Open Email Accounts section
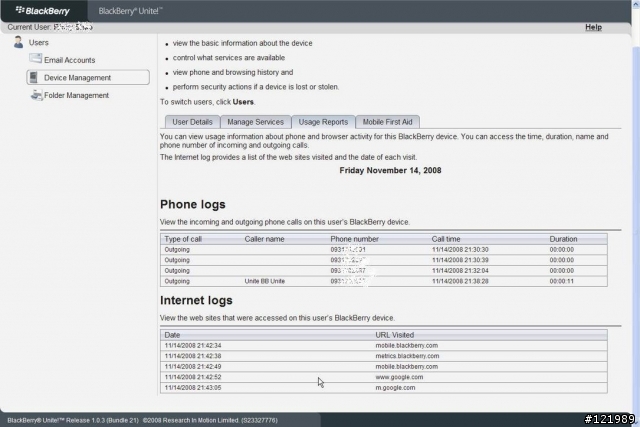This screenshot has height=427, width=640. (x=69, y=60)
